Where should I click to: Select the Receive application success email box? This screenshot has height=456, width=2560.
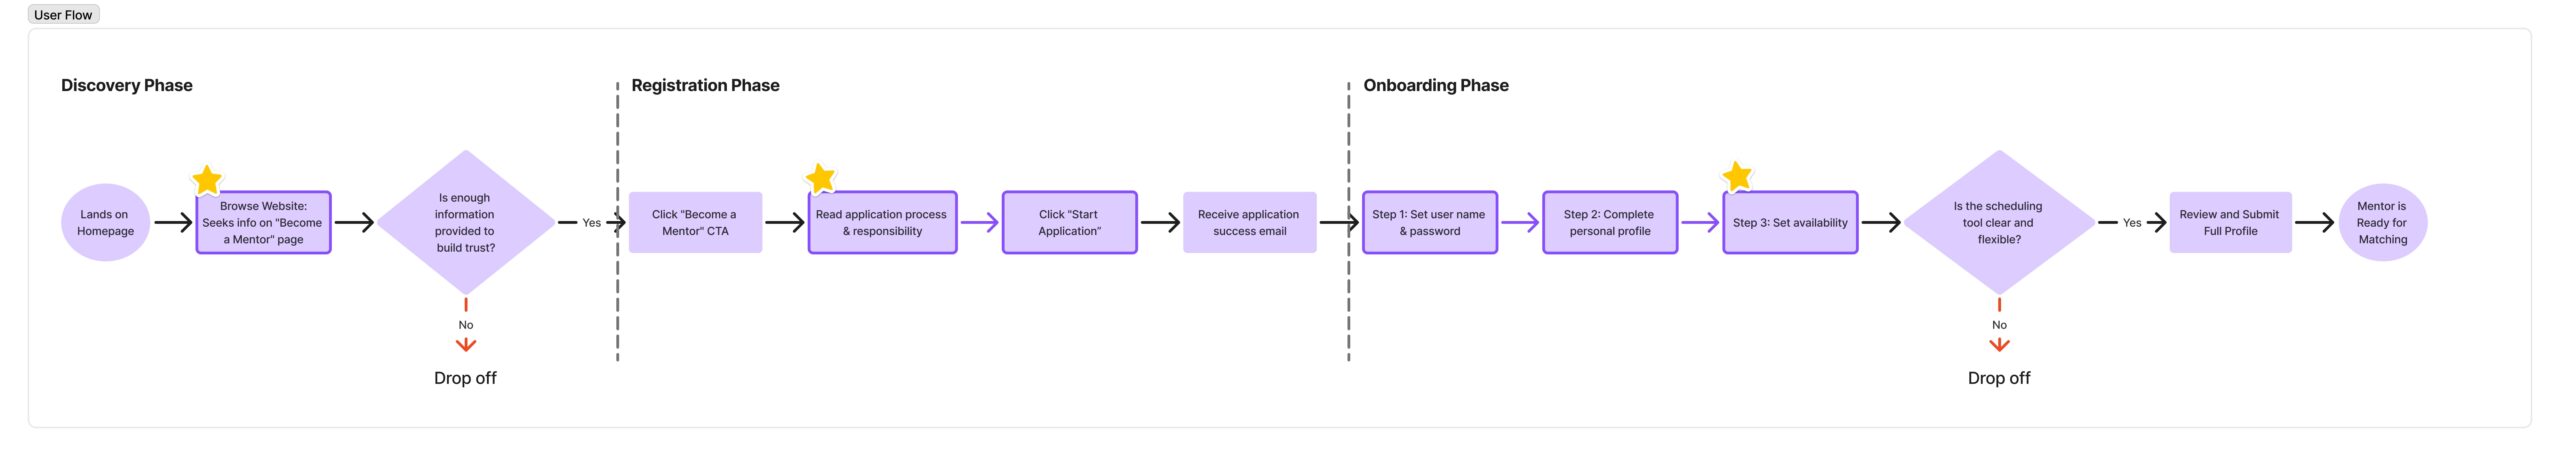(x=1249, y=222)
